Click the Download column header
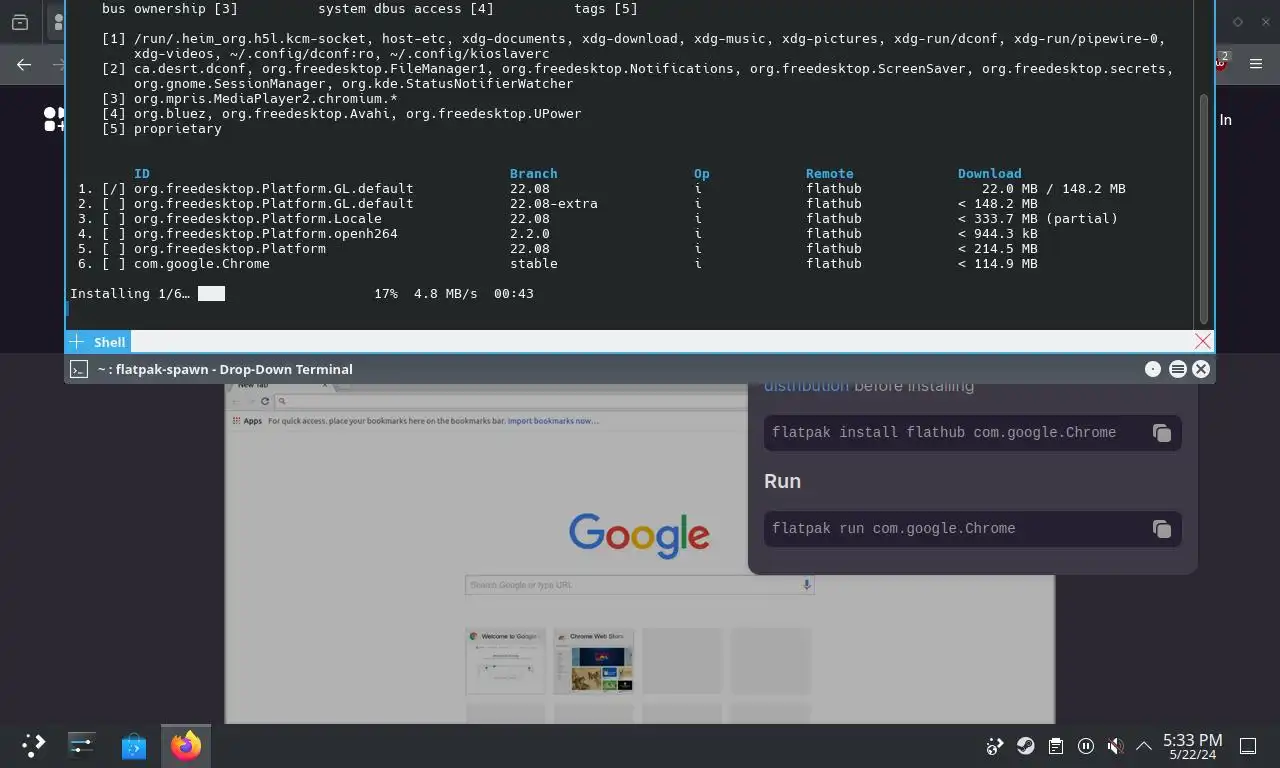Image resolution: width=1280 pixels, height=768 pixels. [x=990, y=174]
